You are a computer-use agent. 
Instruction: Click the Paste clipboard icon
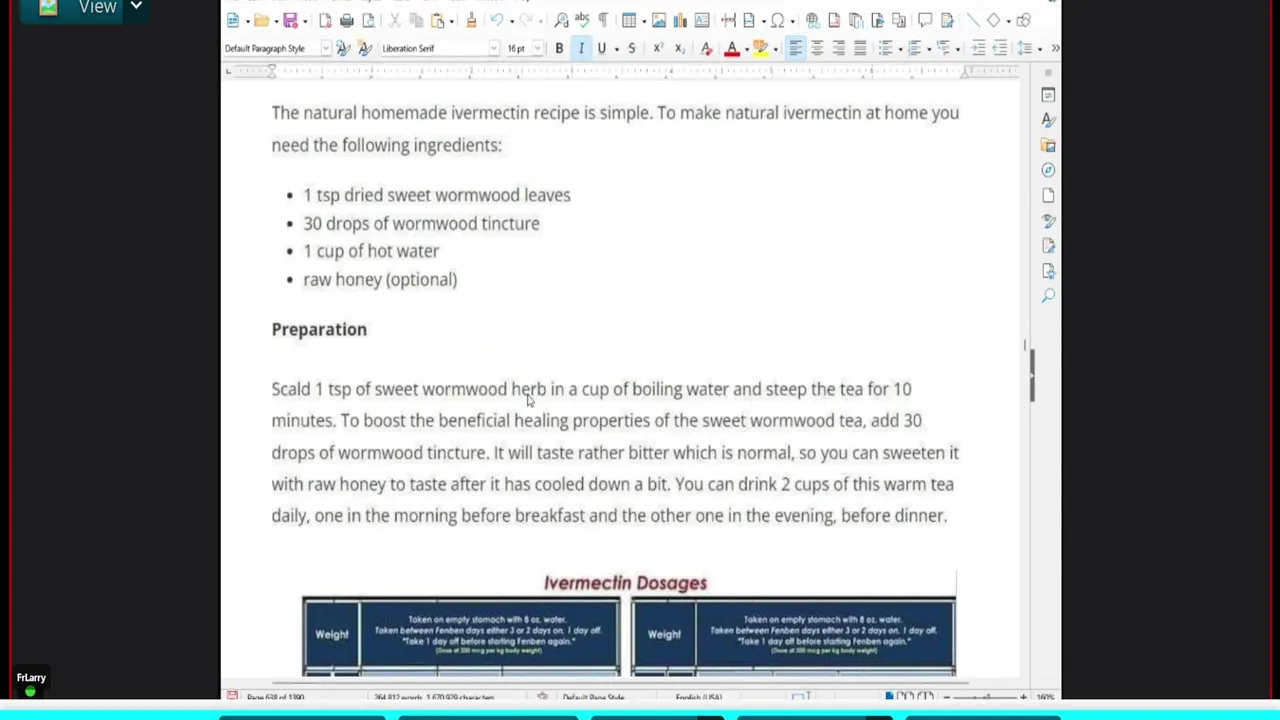pyautogui.click(x=437, y=21)
